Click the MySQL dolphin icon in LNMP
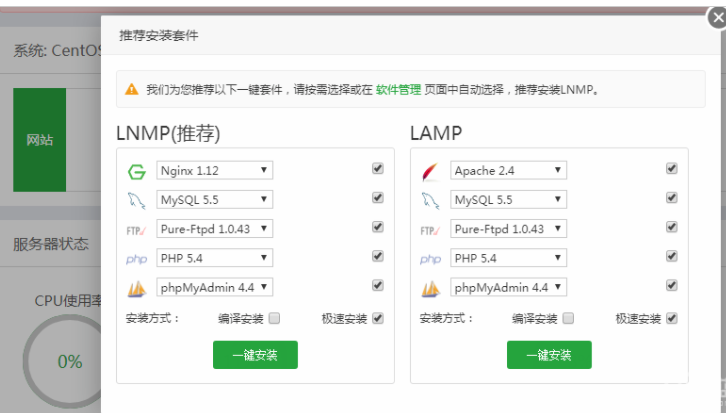Viewport: 726px width, 413px height. pyautogui.click(x=136, y=201)
